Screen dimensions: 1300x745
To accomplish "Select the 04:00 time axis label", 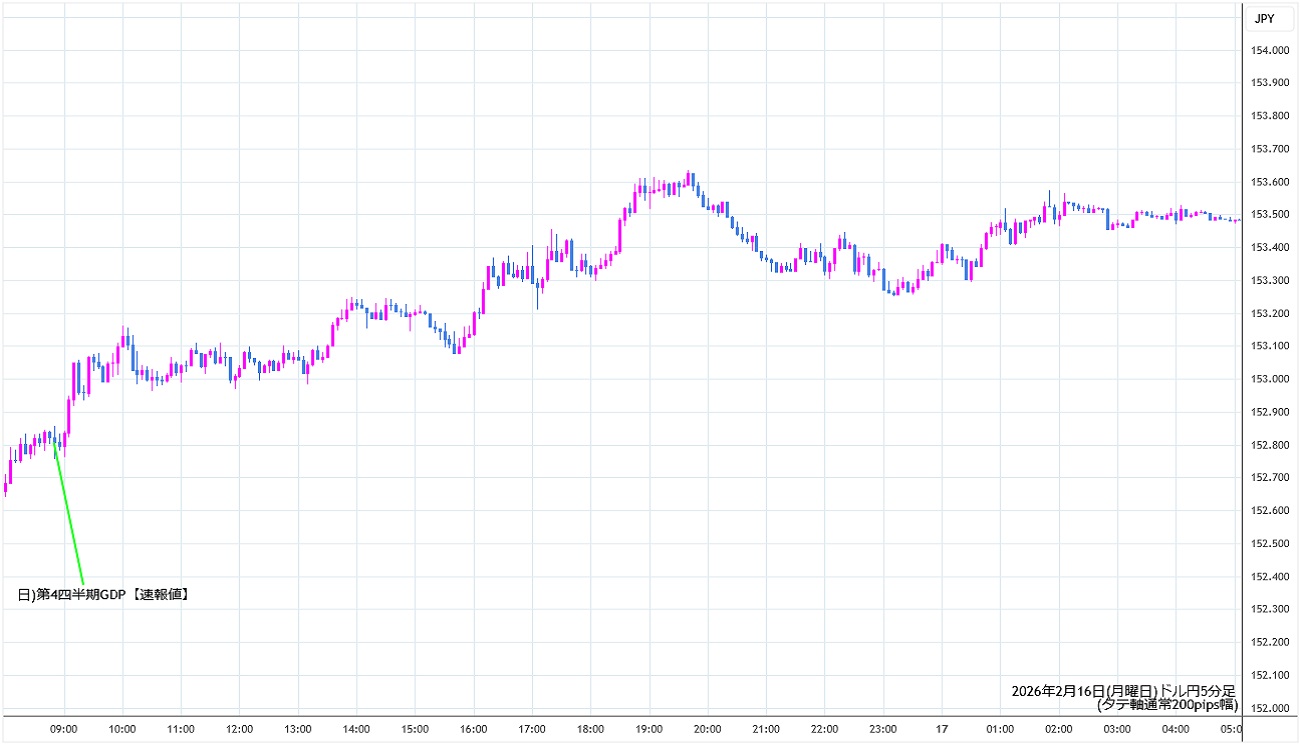I will pos(1175,729).
